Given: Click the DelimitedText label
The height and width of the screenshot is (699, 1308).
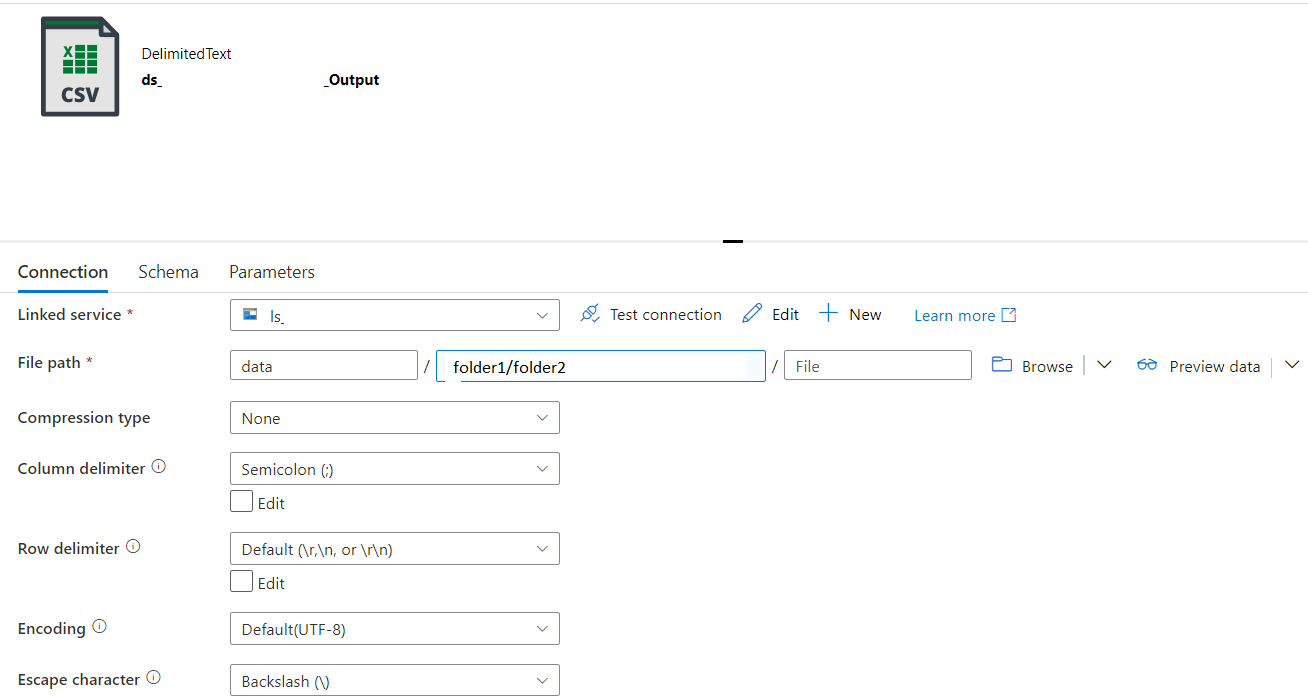Looking at the screenshot, I should [x=186, y=54].
